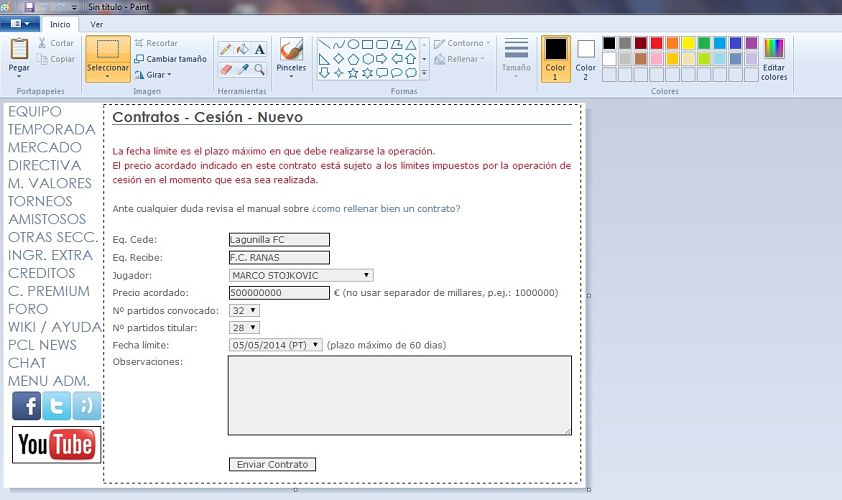Select the Text tool
The width and height of the screenshot is (842, 500).
click(x=259, y=49)
